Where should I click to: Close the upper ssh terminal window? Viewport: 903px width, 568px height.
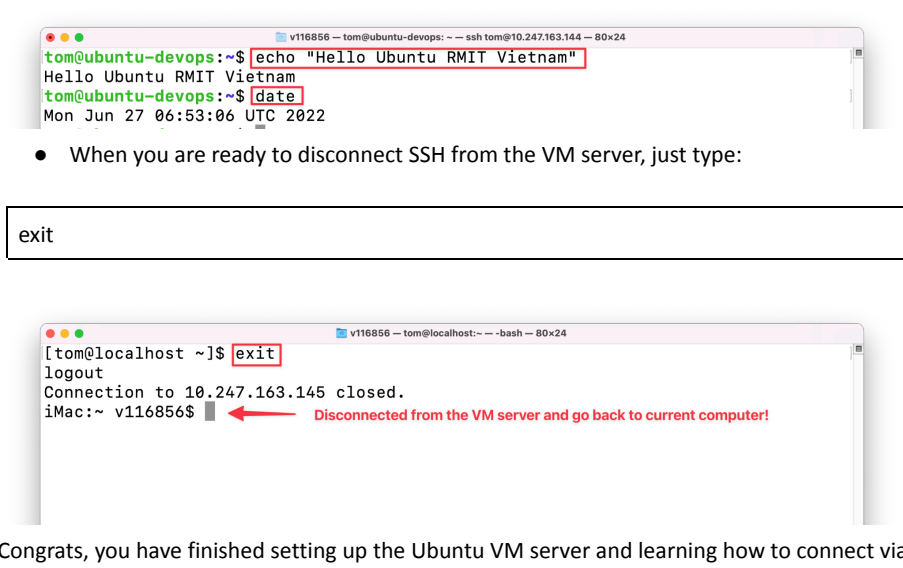(50, 37)
